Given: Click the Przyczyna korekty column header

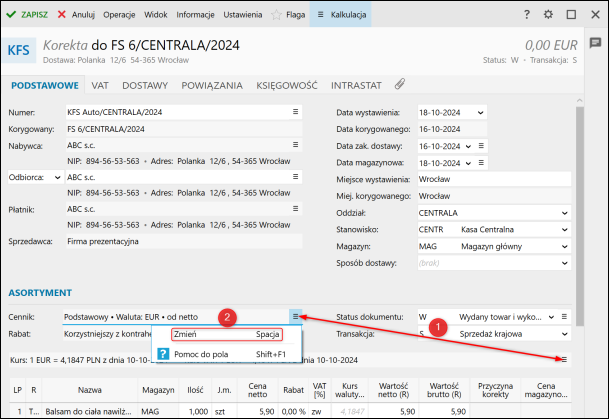Looking at the screenshot, I should 495,390.
